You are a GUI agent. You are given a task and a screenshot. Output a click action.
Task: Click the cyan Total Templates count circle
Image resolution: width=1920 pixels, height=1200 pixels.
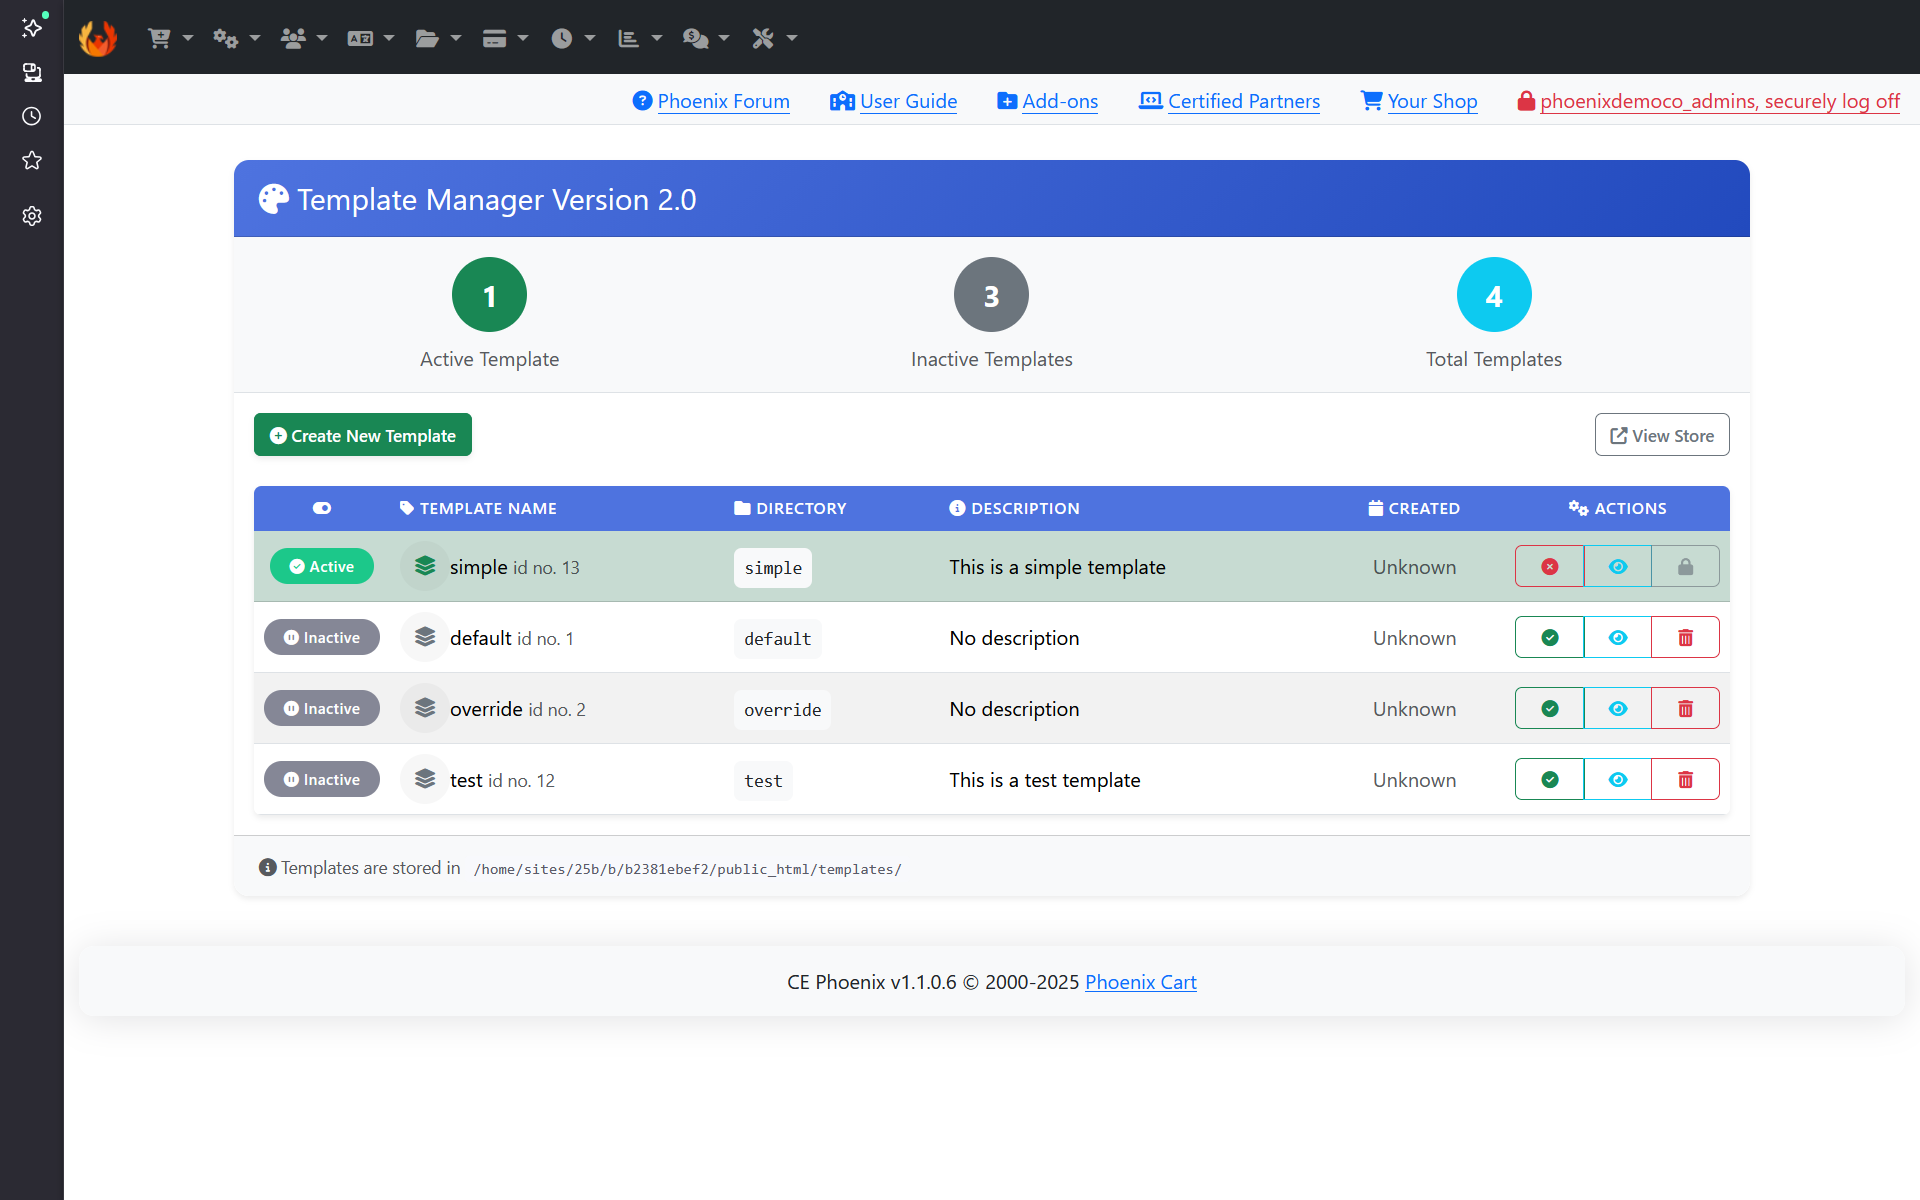coord(1494,295)
